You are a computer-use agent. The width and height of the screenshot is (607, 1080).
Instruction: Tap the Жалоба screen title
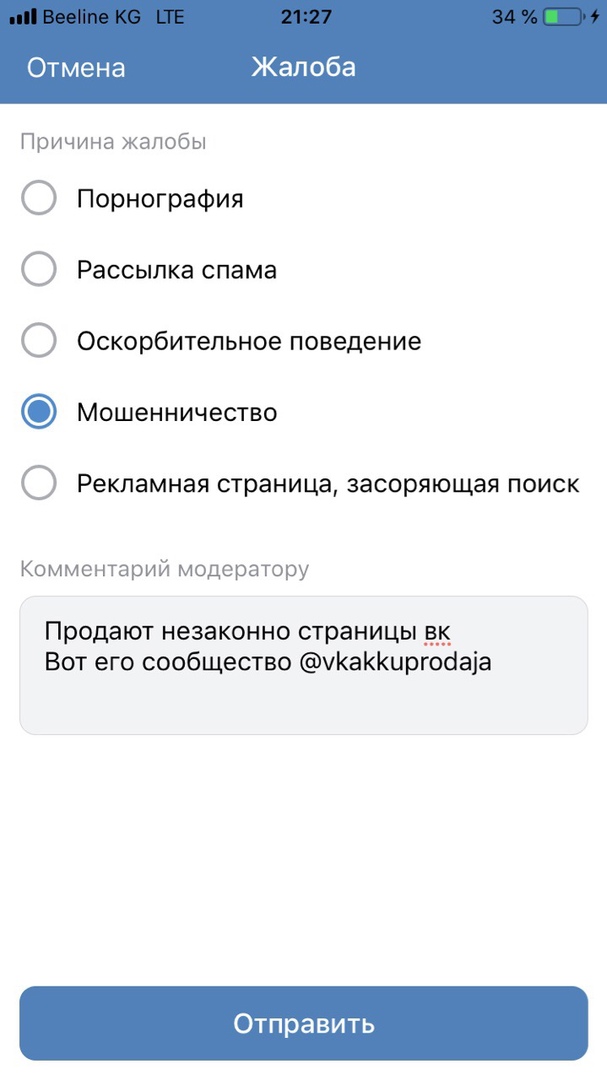[x=303, y=67]
